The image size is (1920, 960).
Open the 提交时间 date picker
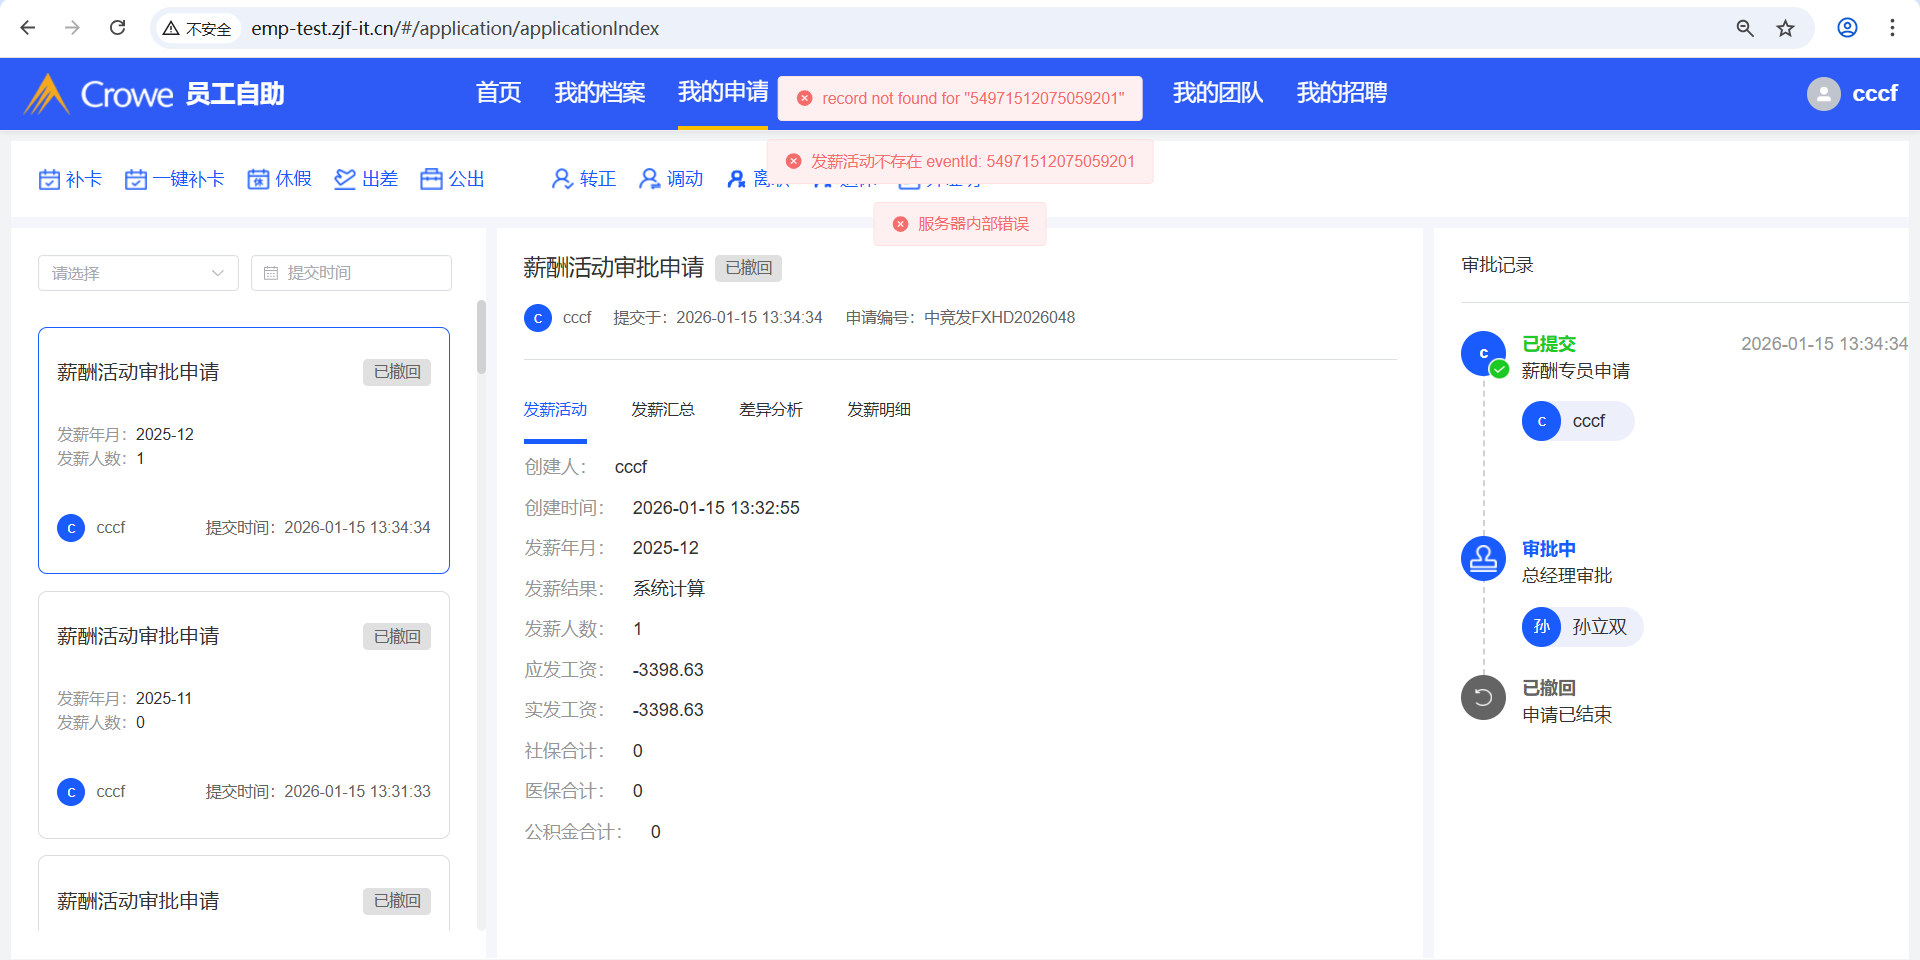click(x=351, y=273)
